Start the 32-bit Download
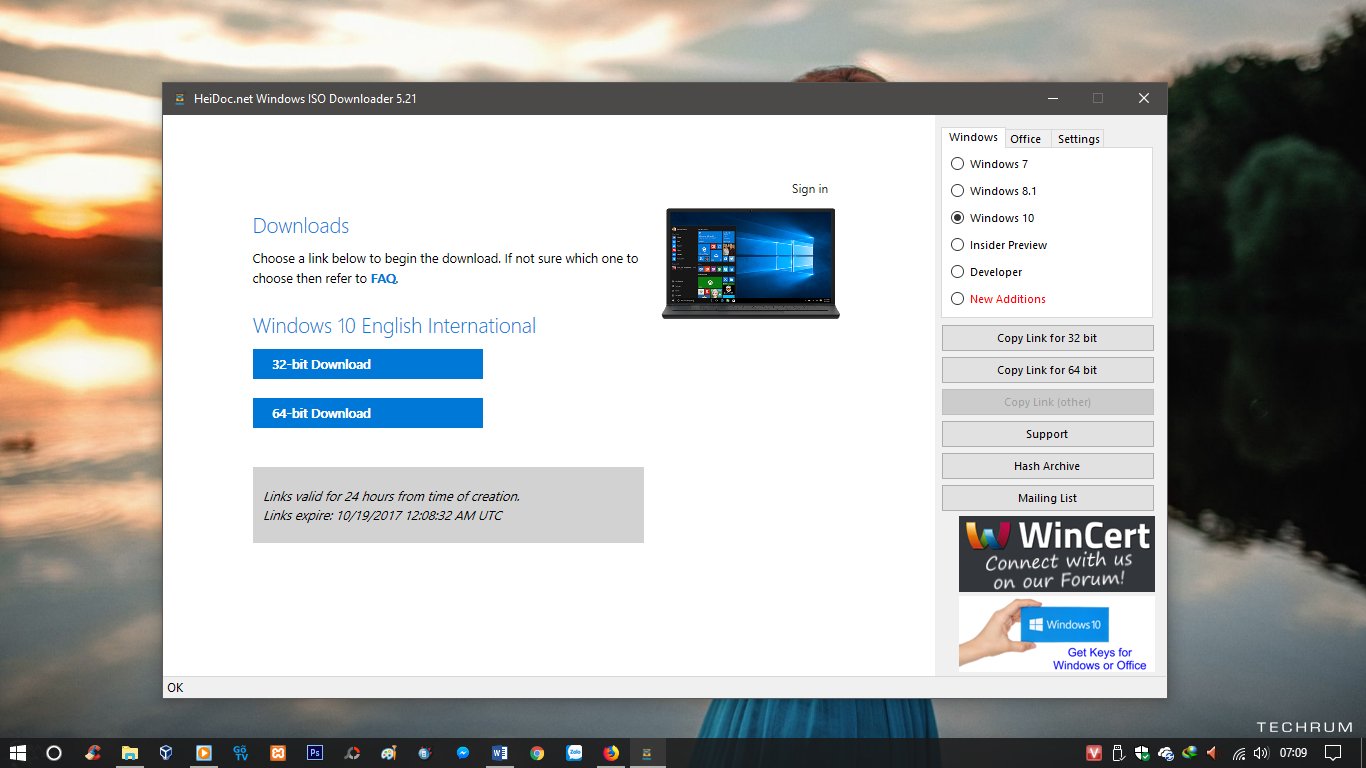Image resolution: width=1366 pixels, height=768 pixels. click(x=368, y=364)
